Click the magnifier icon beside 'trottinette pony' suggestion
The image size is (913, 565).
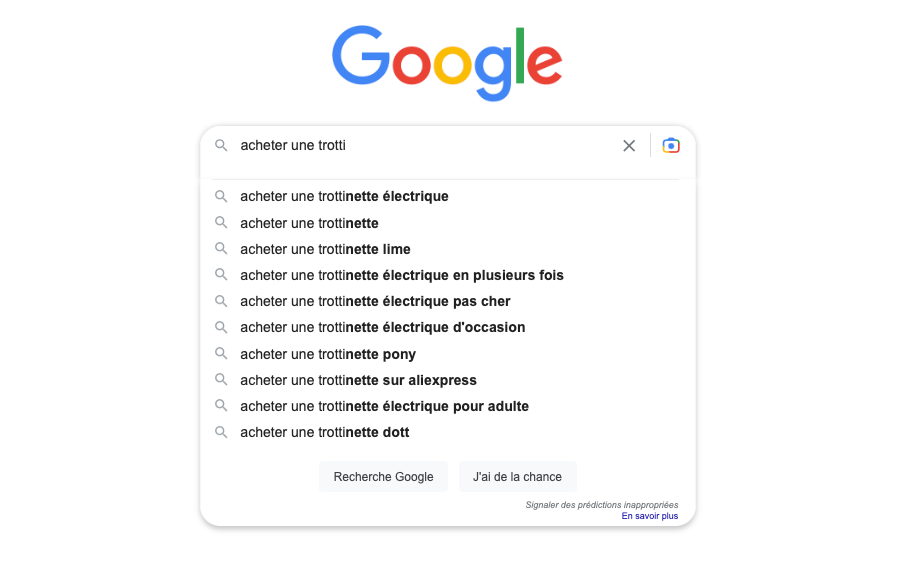[x=221, y=354]
